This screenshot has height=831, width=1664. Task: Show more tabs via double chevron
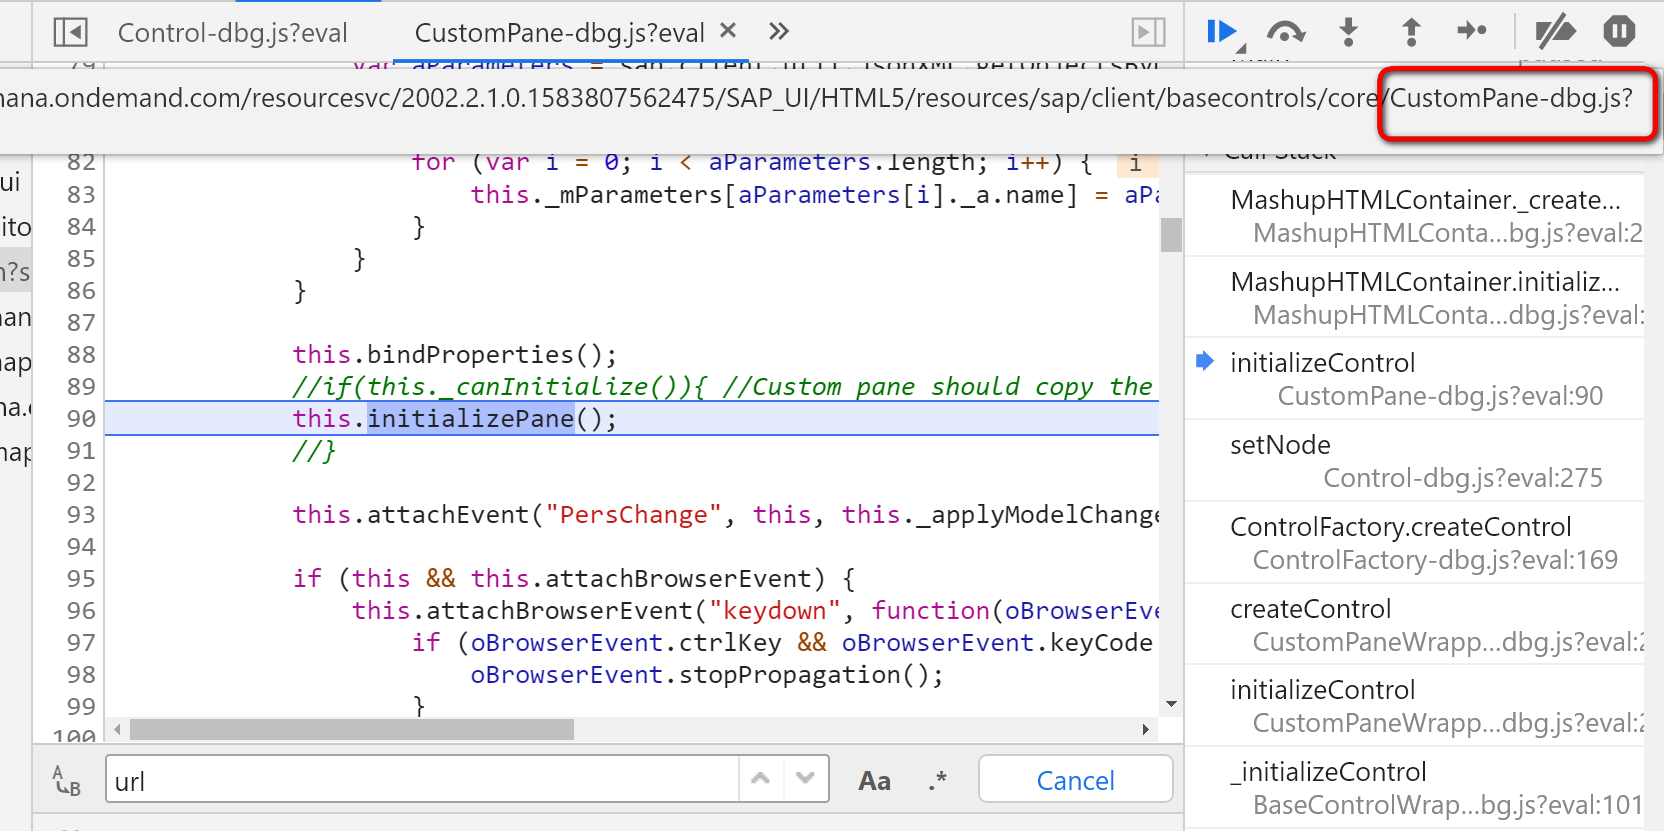coord(779,32)
